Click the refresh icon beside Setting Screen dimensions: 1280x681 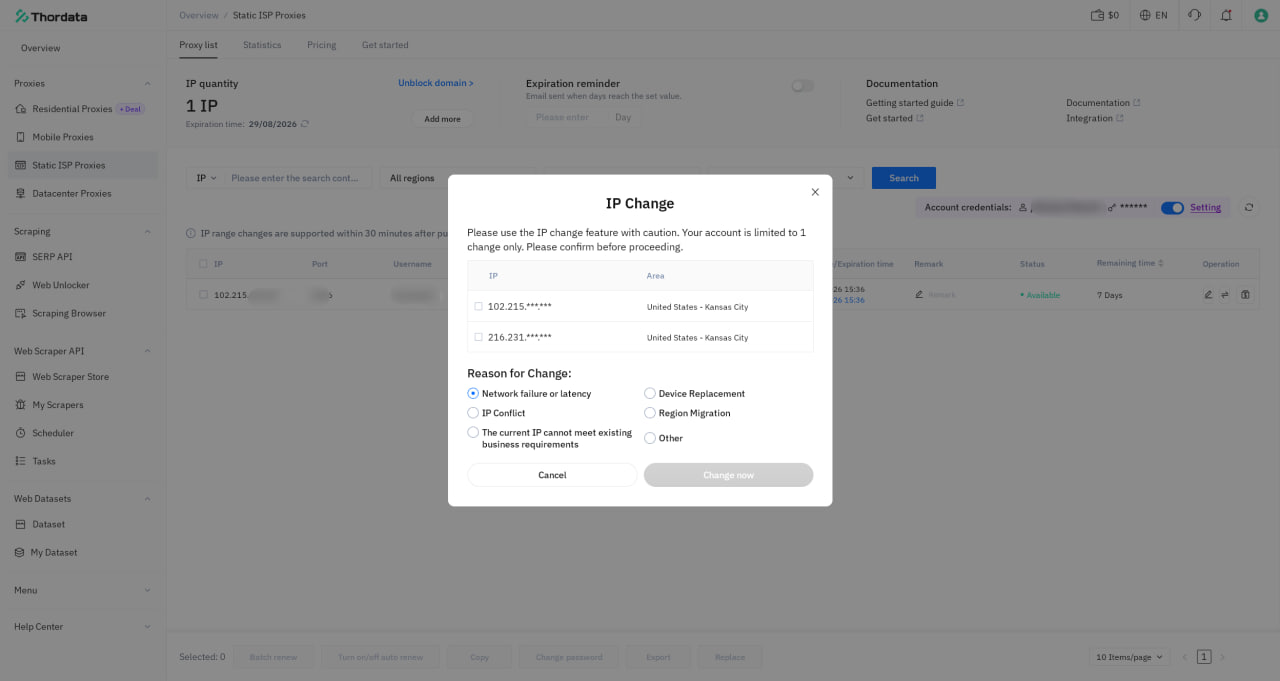click(x=1248, y=208)
